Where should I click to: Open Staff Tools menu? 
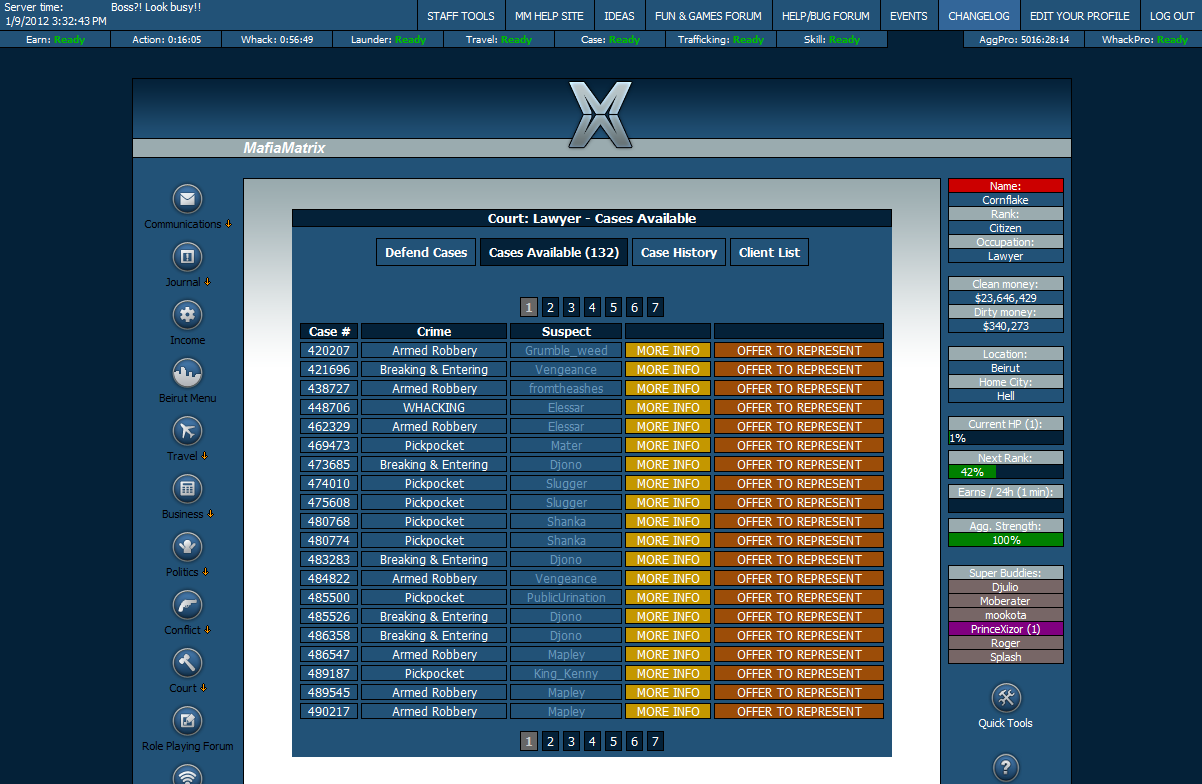click(460, 15)
